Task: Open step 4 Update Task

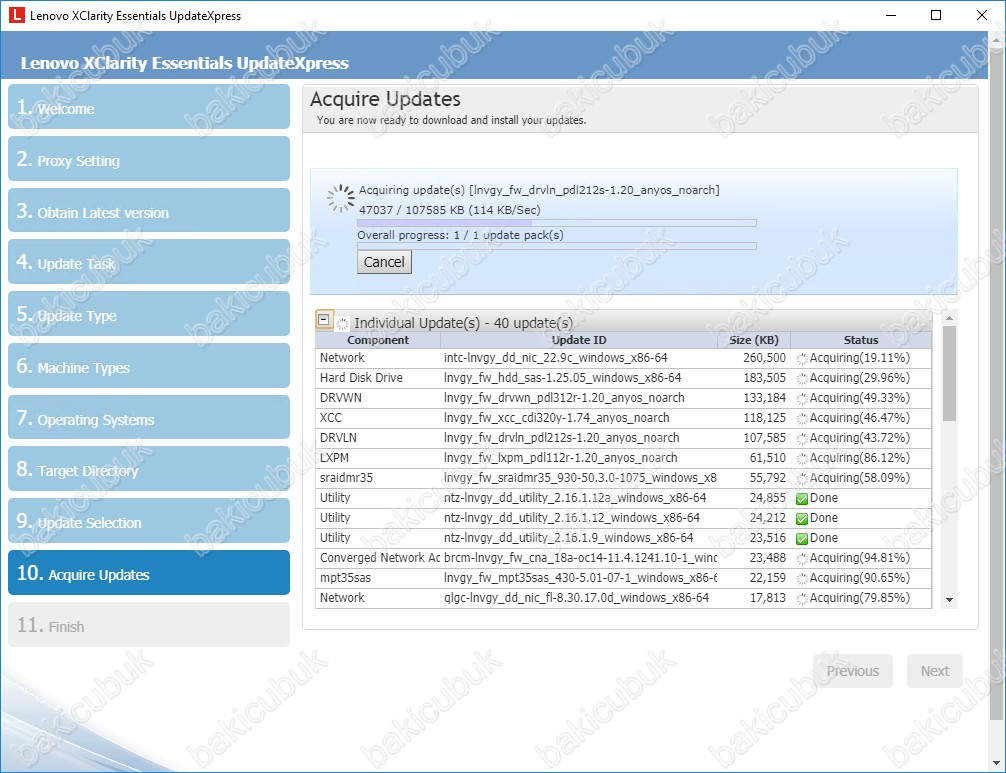Action: pos(149,262)
